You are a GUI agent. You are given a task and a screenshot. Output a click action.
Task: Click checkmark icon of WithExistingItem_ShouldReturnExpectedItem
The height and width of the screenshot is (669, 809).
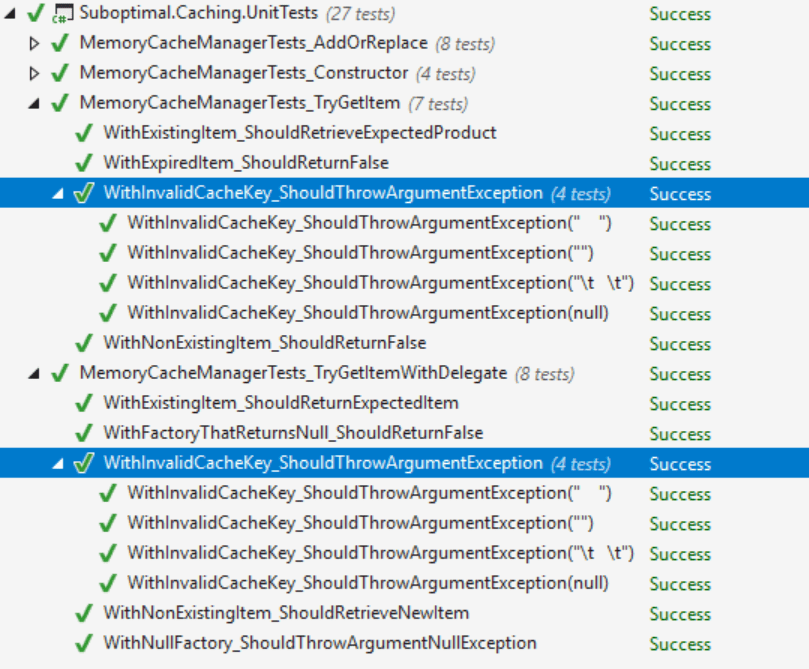(x=84, y=402)
